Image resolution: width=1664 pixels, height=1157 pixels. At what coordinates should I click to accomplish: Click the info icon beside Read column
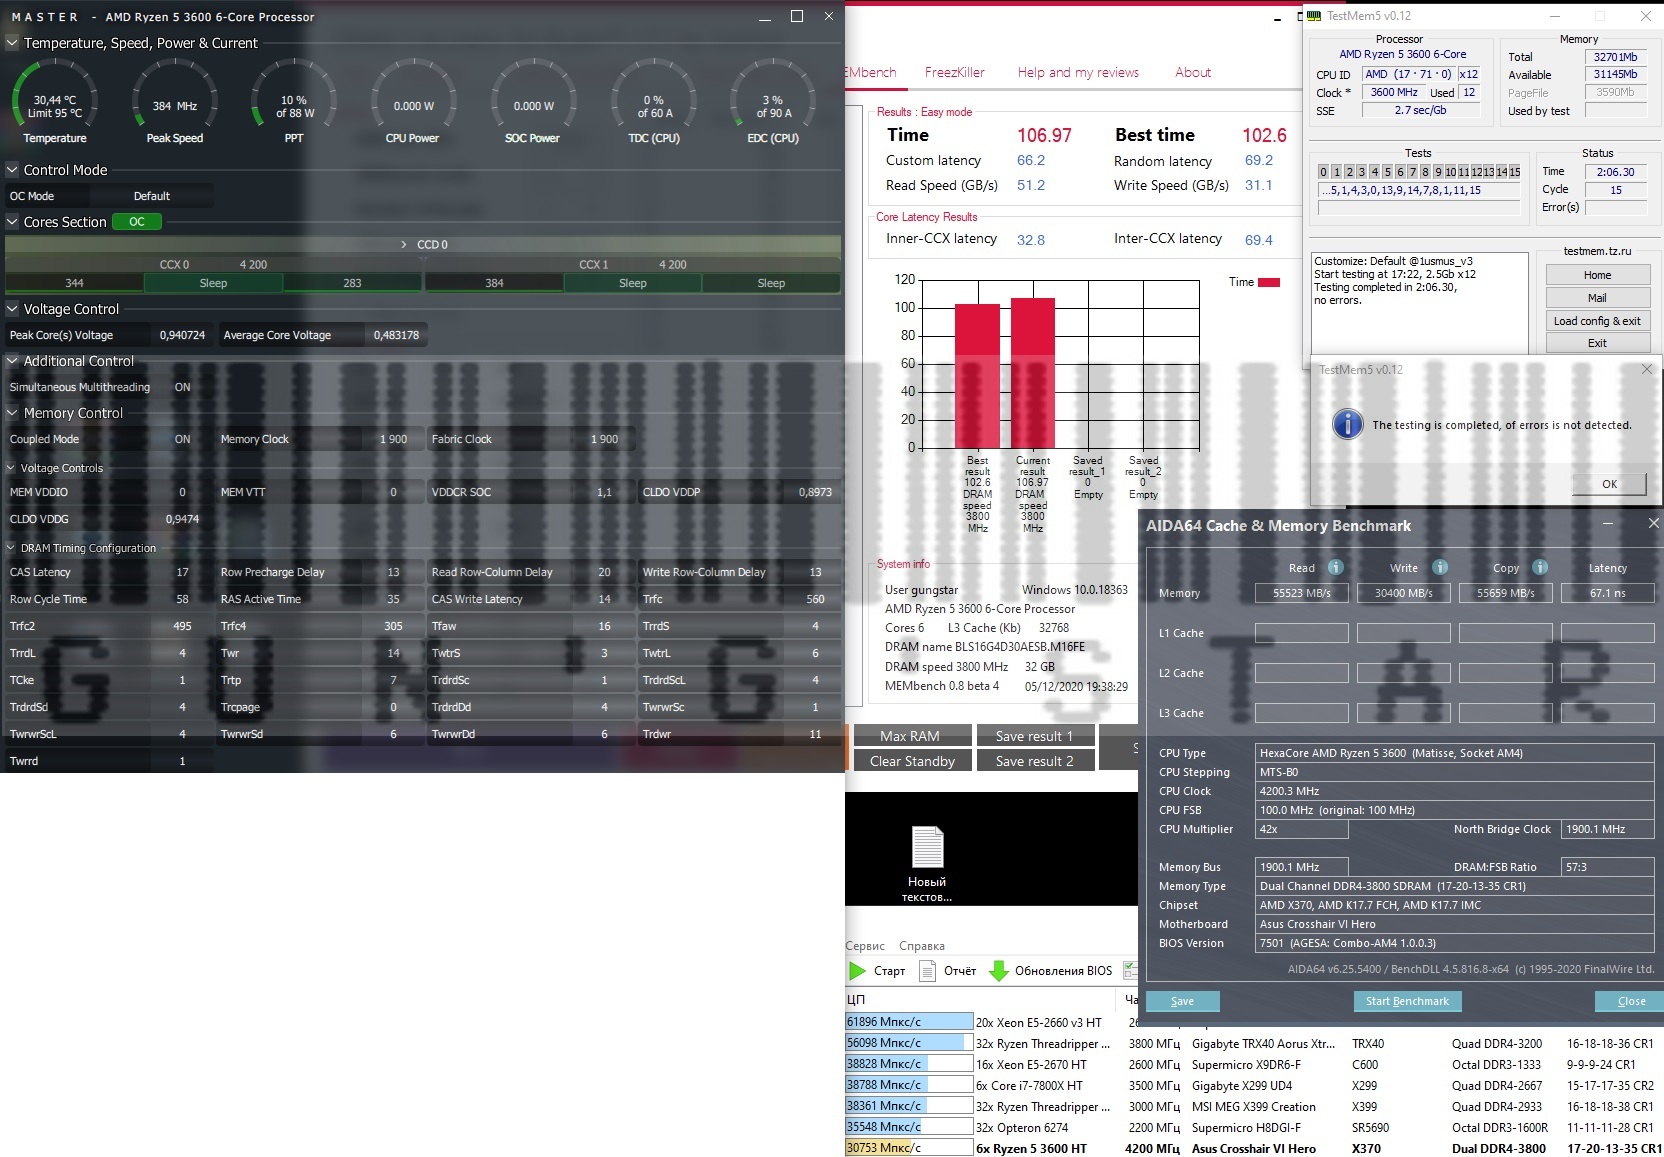(x=1335, y=567)
